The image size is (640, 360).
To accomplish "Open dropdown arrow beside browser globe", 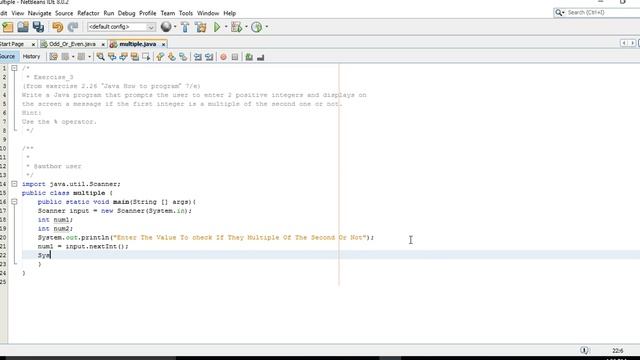I will 175,27.
